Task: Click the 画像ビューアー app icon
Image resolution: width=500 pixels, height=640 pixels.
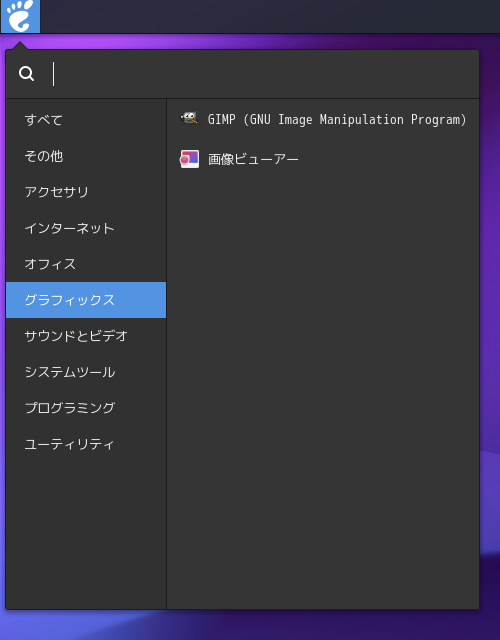Action: coord(189,159)
